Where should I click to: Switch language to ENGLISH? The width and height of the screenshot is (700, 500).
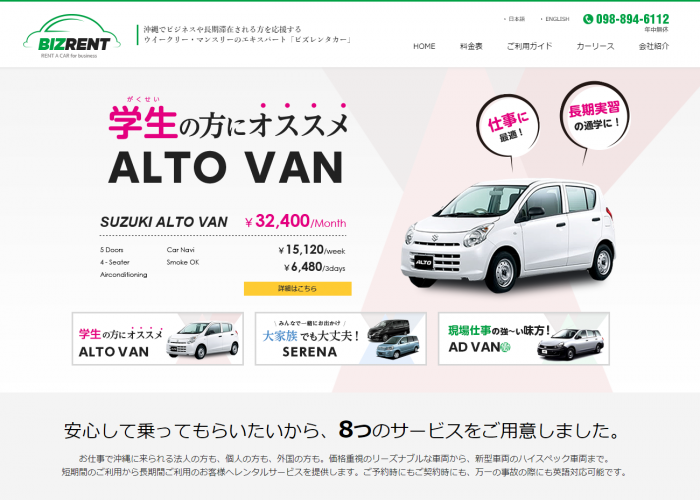click(557, 19)
